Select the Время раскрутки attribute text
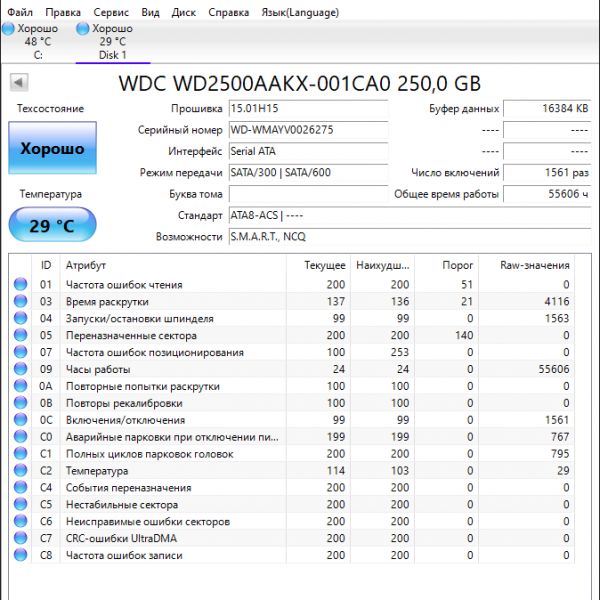600x600 pixels. click(x=107, y=302)
